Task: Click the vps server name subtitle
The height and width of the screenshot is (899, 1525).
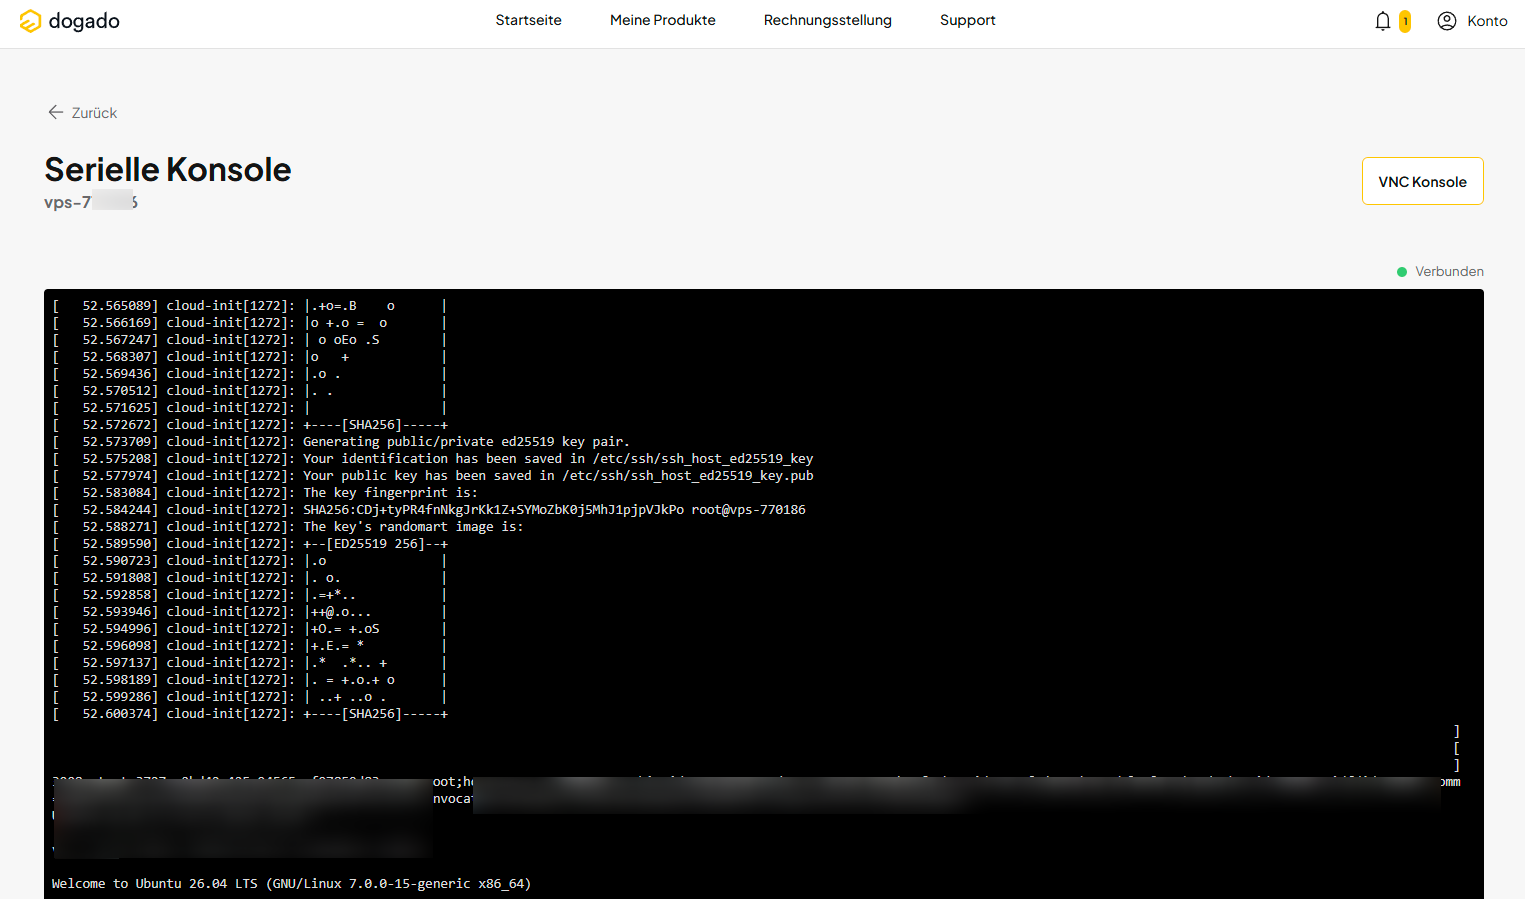Action: tap(91, 202)
